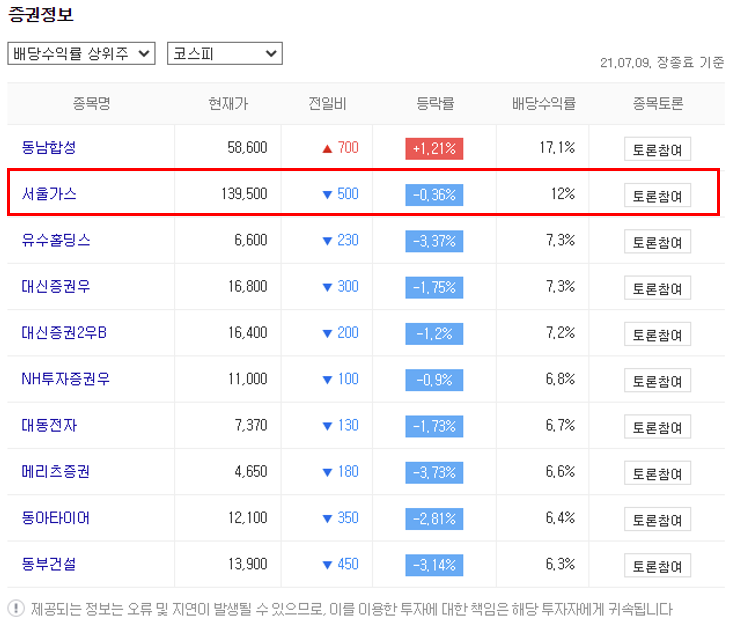Image resolution: width=729 pixels, height=626 pixels.
Task: Click the +1.21% change badge
Action: pos(434,149)
